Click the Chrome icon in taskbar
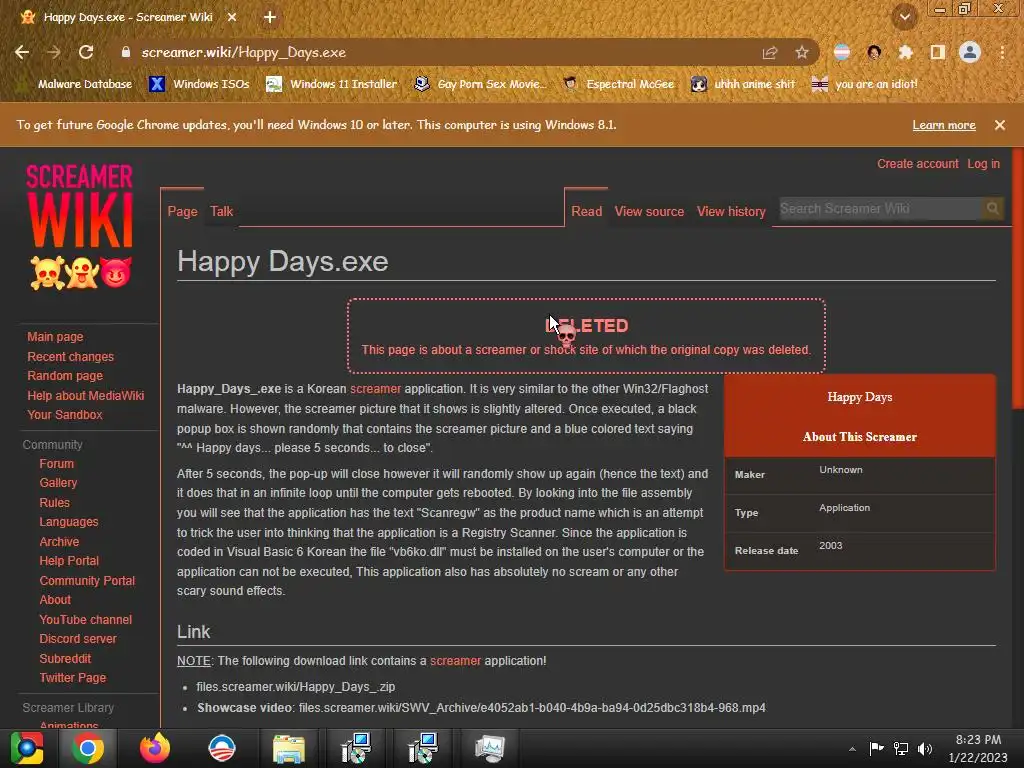The image size is (1024, 768). (88, 748)
